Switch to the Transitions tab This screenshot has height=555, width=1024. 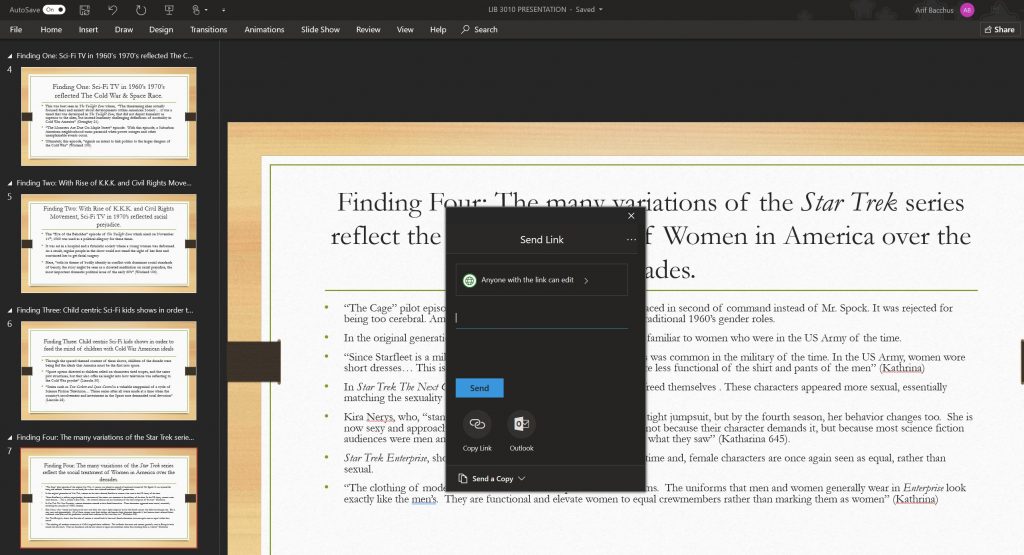pyautogui.click(x=208, y=29)
